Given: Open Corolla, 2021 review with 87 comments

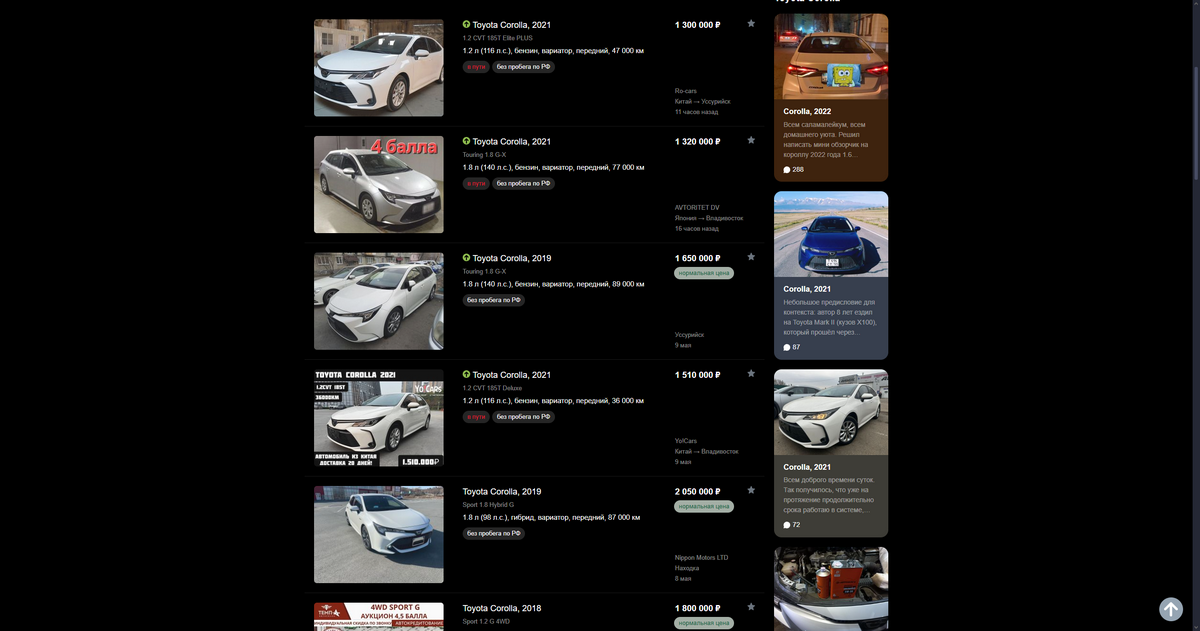Looking at the screenshot, I should tap(807, 289).
